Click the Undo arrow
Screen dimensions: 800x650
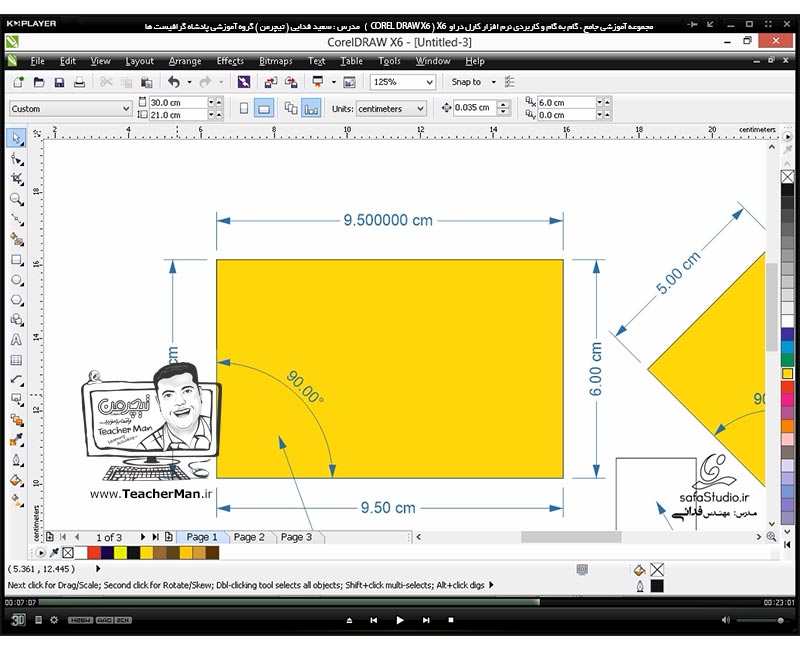(174, 82)
